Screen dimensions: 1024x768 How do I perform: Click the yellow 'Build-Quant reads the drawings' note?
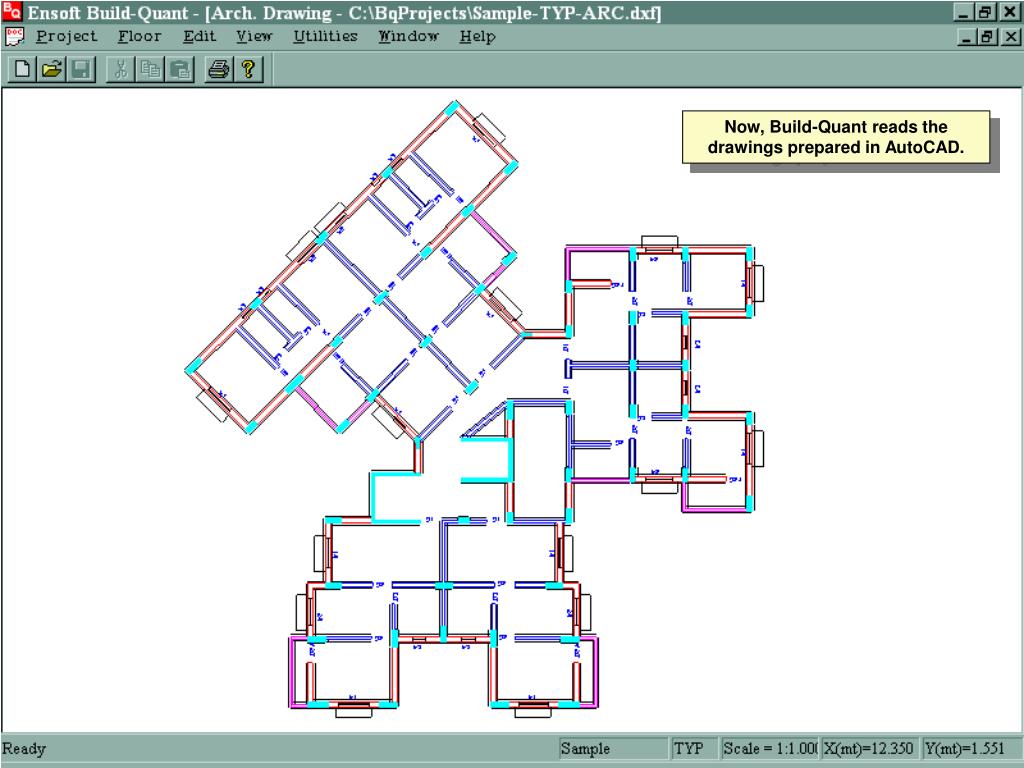[836, 136]
